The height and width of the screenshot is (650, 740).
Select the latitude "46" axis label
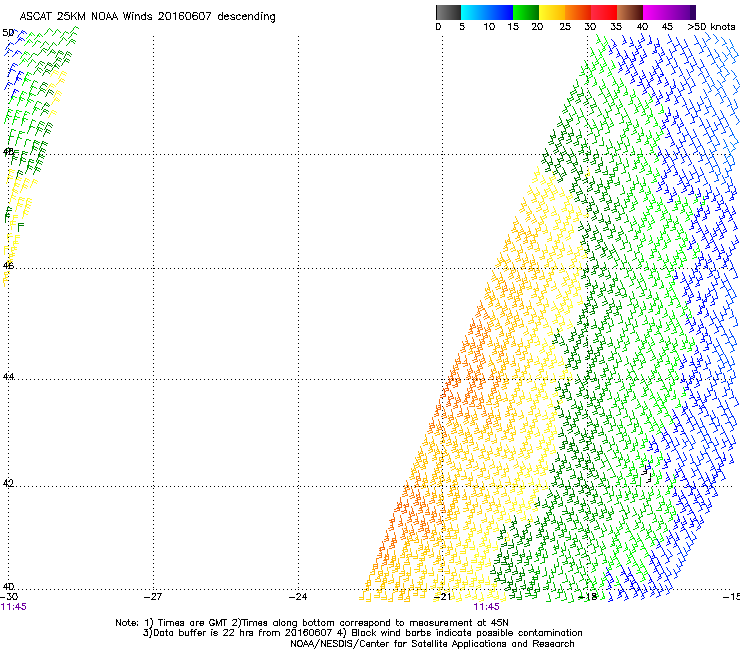(x=8, y=265)
